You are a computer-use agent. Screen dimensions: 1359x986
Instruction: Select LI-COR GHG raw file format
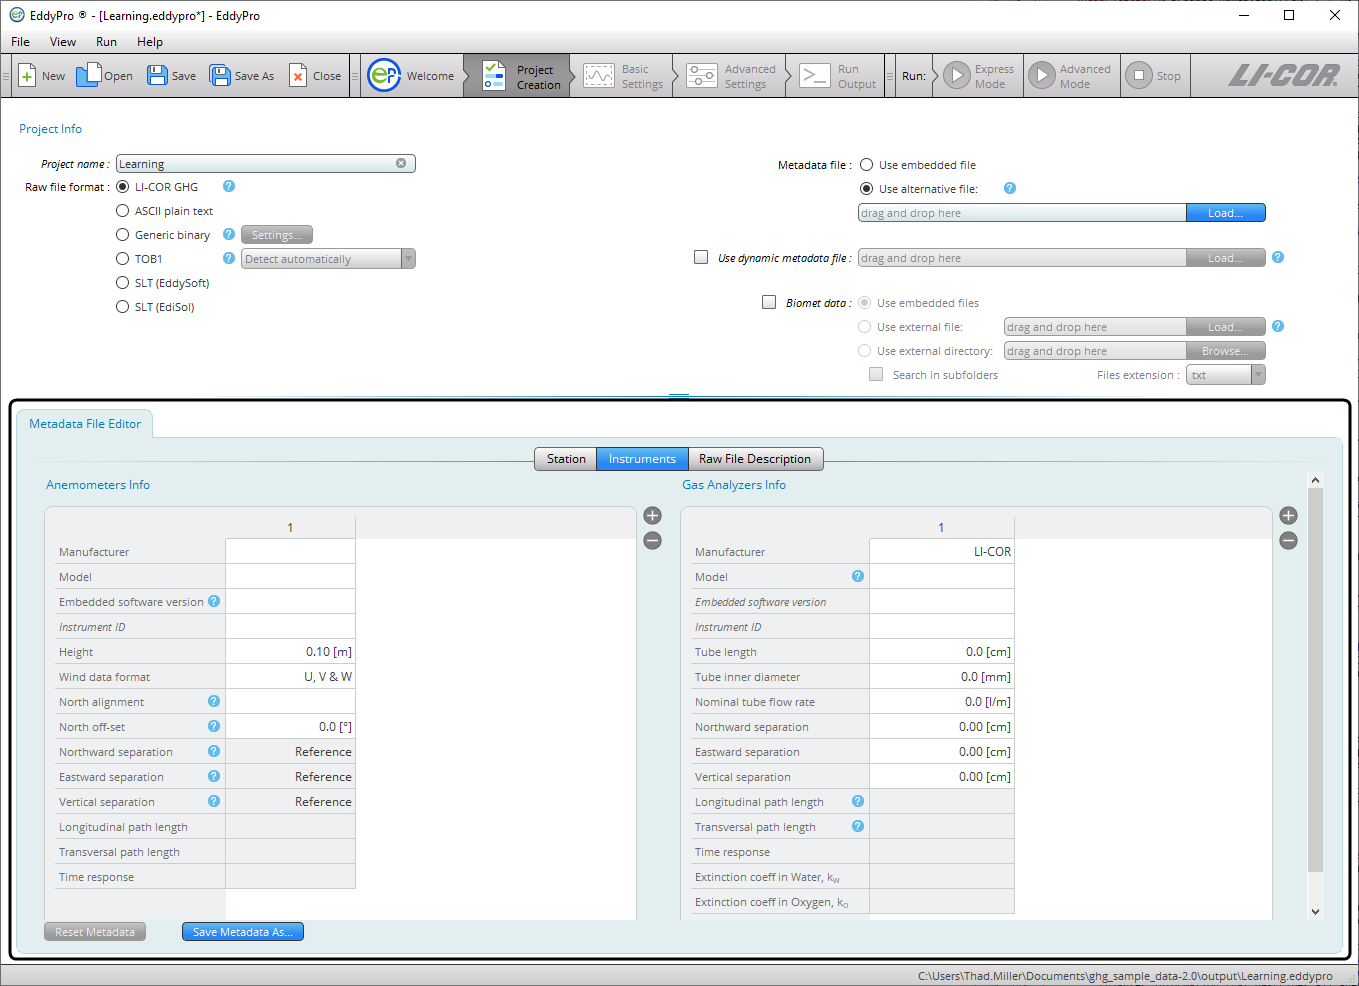pos(123,187)
